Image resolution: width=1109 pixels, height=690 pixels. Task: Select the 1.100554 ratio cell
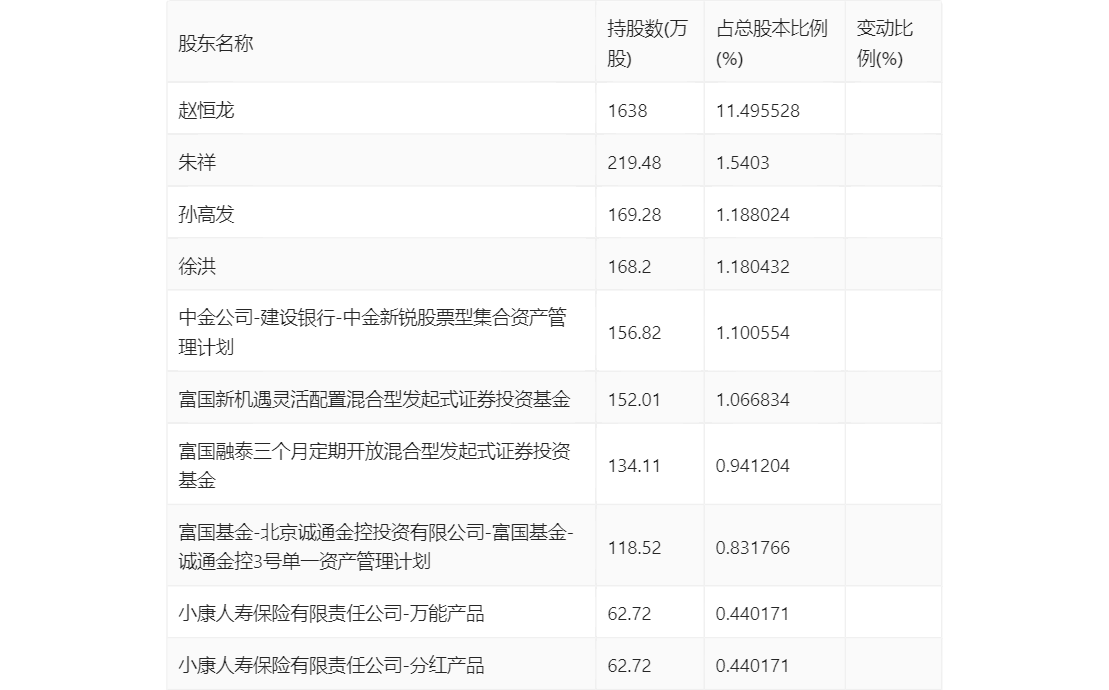click(x=752, y=332)
